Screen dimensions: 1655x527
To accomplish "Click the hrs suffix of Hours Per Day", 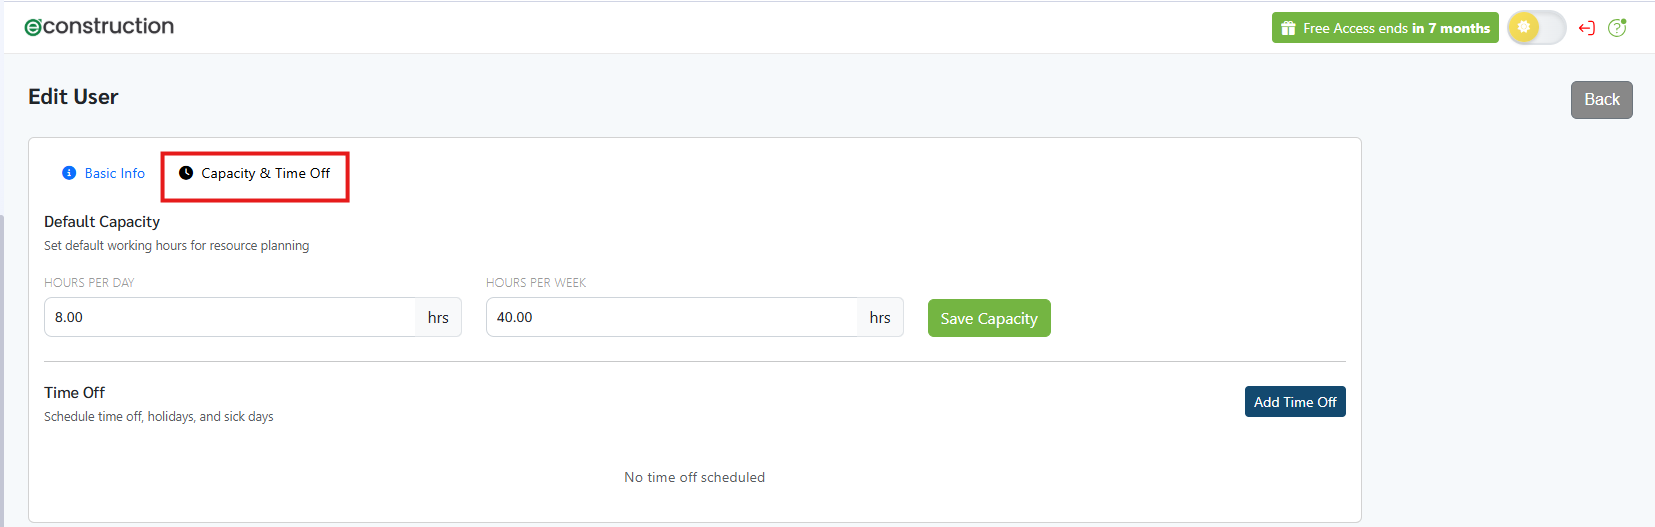I will 438,317.
